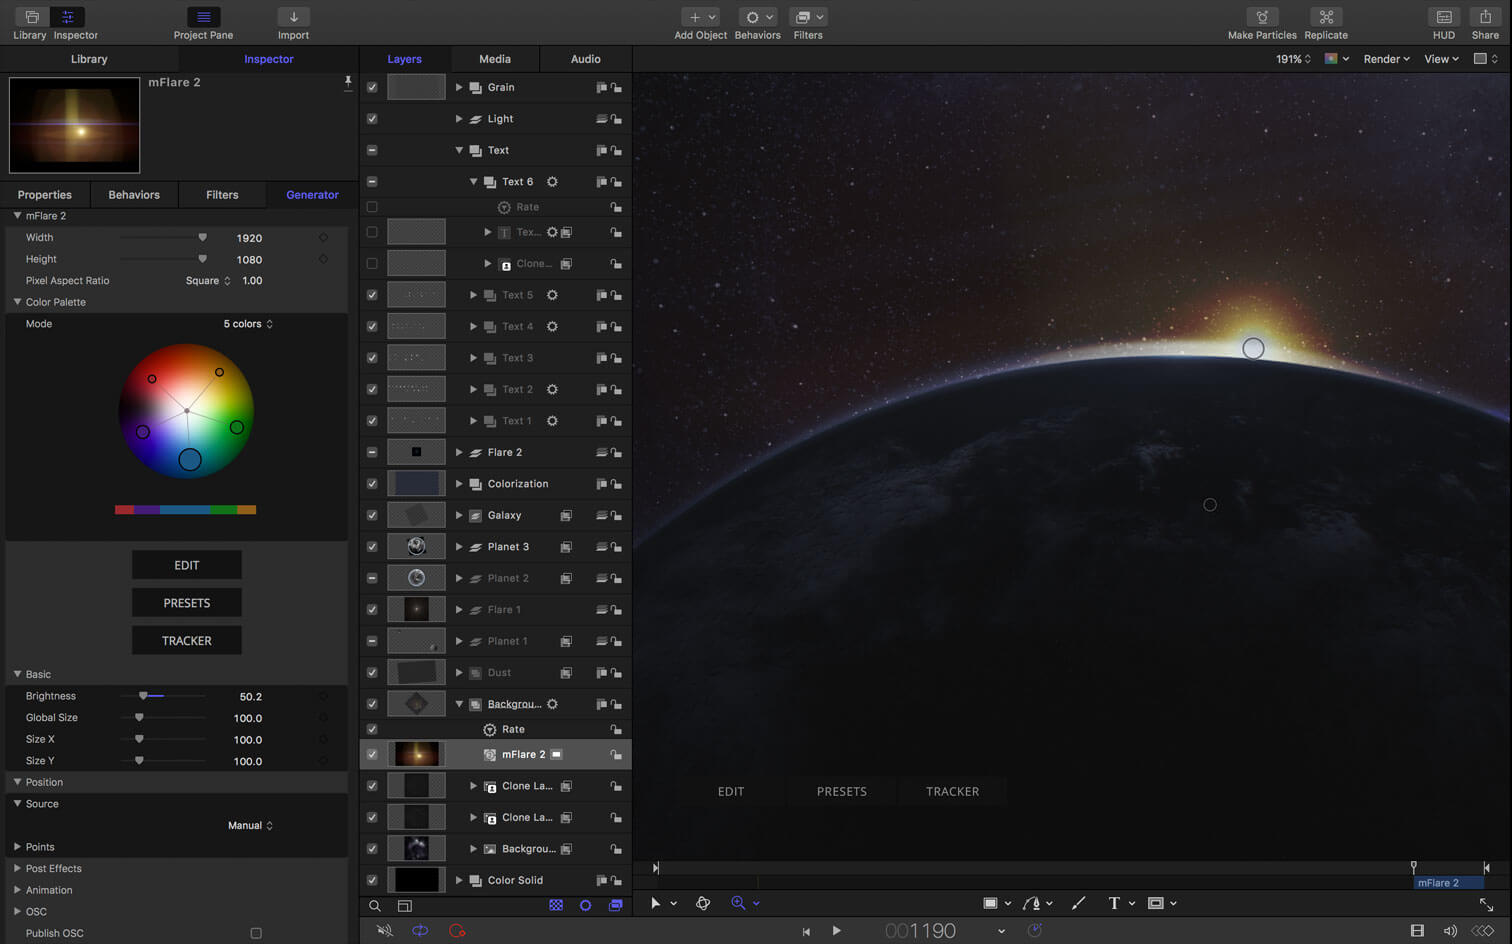Screen dimensions: 1512x944
Task: Click the color wheel palette
Action: (186, 411)
